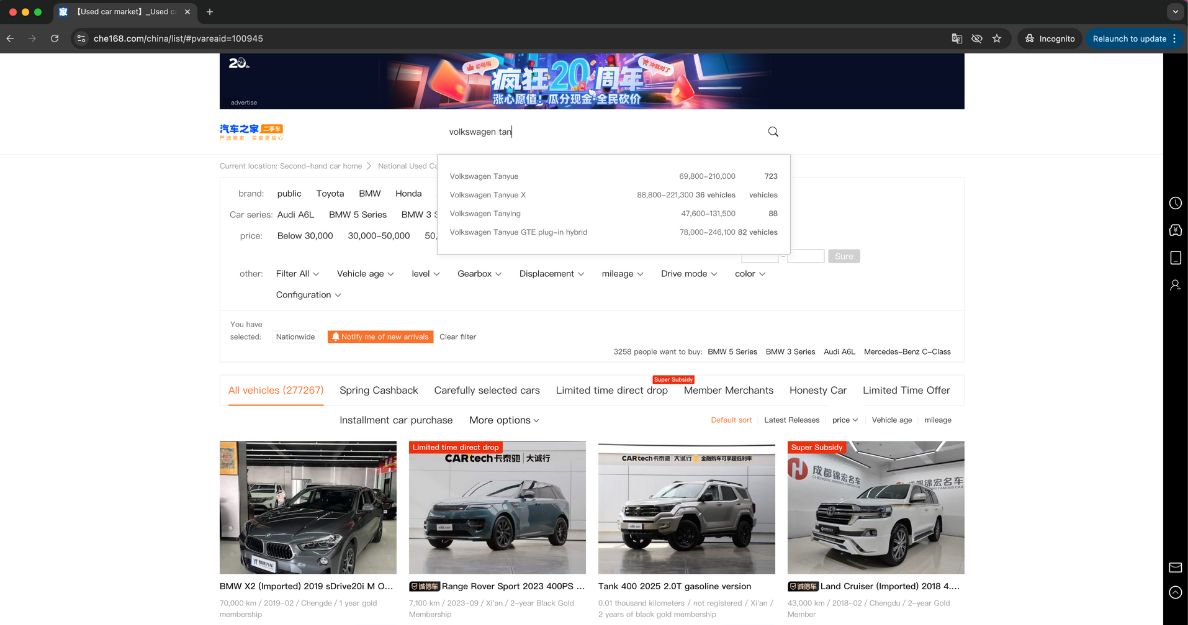This screenshot has width=1188, height=625.
Task: Click the 20th anniversary banner ad
Action: [x=592, y=81]
